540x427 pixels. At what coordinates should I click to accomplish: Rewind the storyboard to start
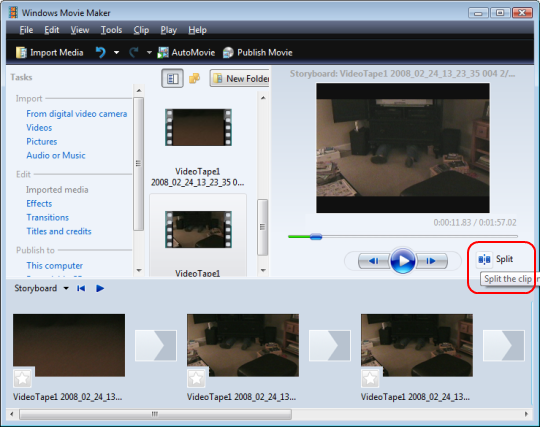[x=81, y=288]
